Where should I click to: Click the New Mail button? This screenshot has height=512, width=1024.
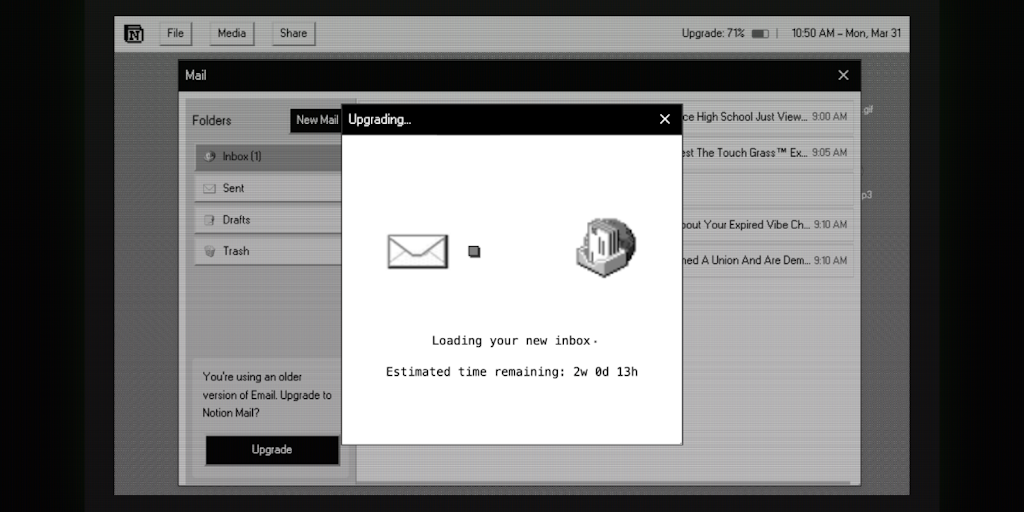(x=317, y=120)
